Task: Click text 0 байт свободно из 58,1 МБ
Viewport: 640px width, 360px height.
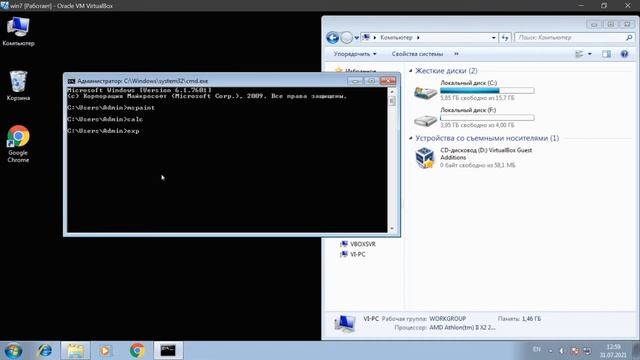Action: [x=478, y=165]
